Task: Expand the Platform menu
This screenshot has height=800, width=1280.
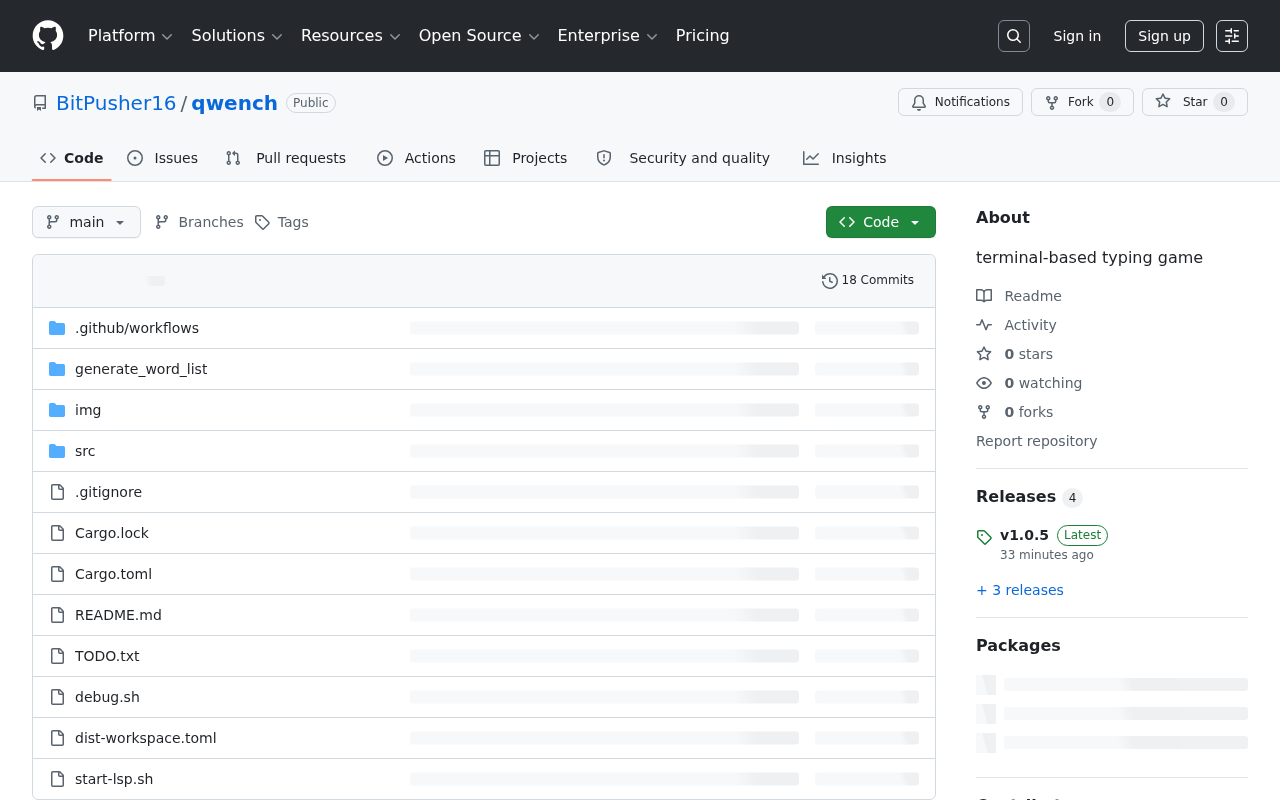Action: [x=130, y=36]
